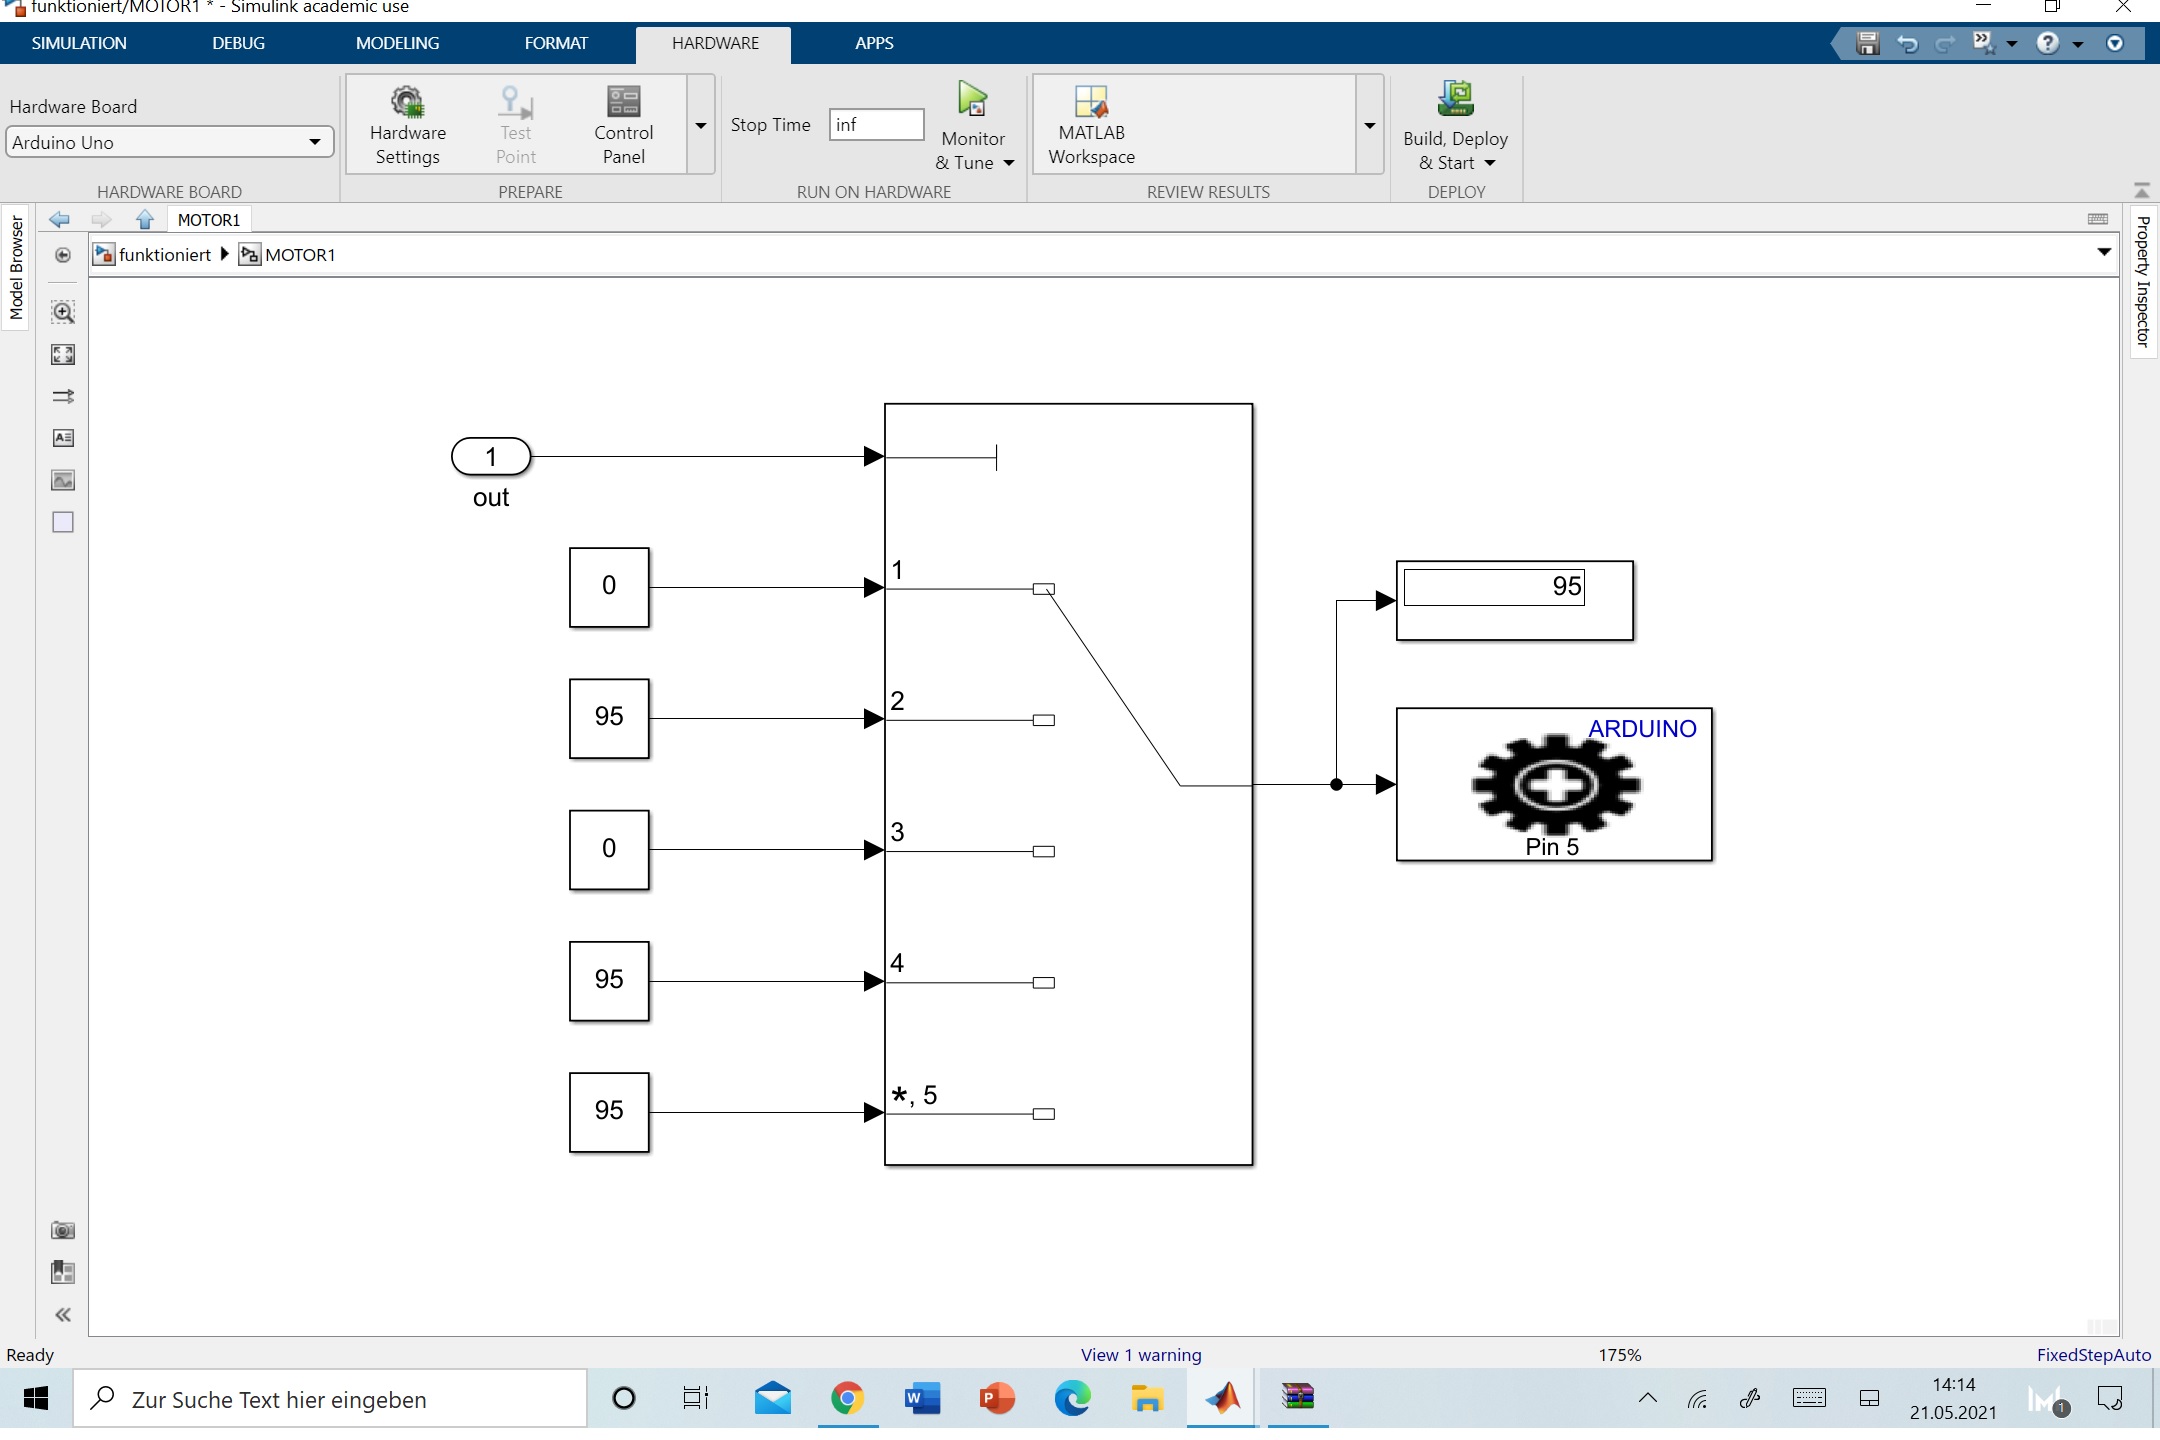Expand the Prepare section gallery arrow

point(700,126)
